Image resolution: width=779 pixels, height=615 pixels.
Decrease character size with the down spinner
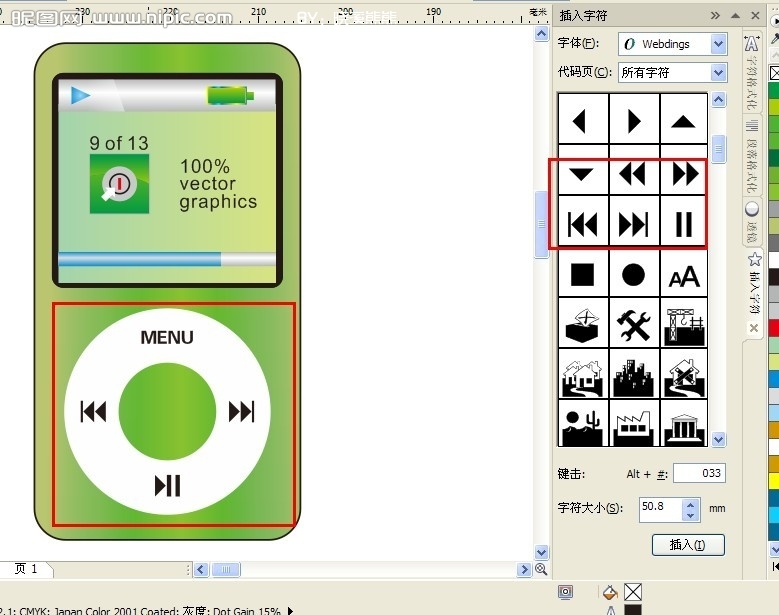point(691,516)
